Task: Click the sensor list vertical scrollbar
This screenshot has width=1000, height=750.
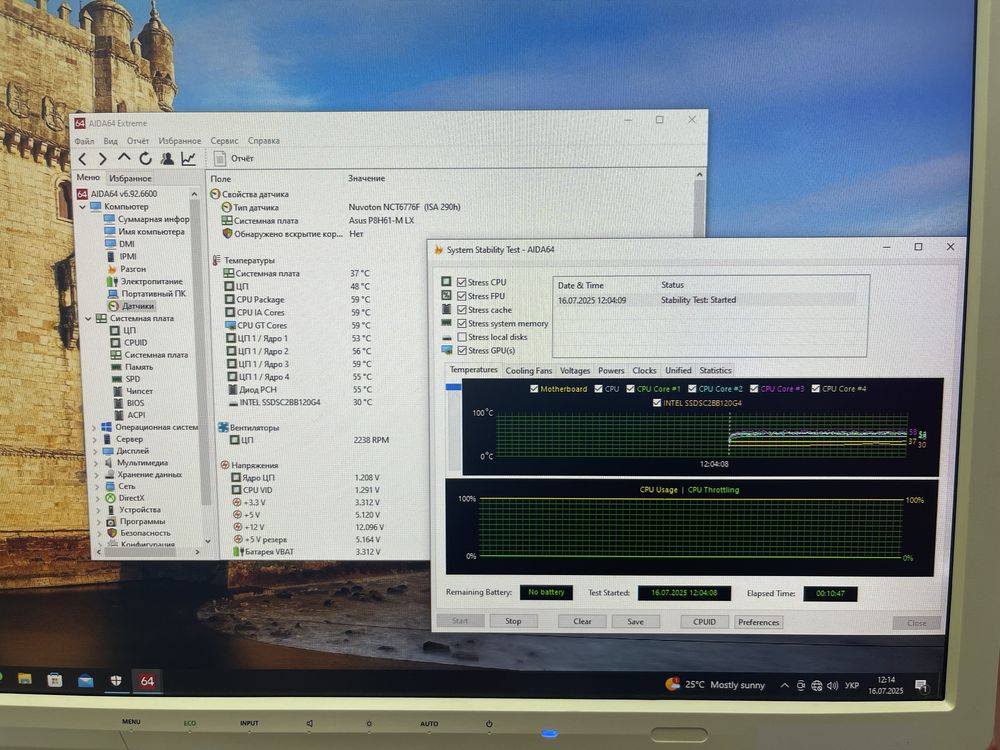Action: click(x=700, y=207)
